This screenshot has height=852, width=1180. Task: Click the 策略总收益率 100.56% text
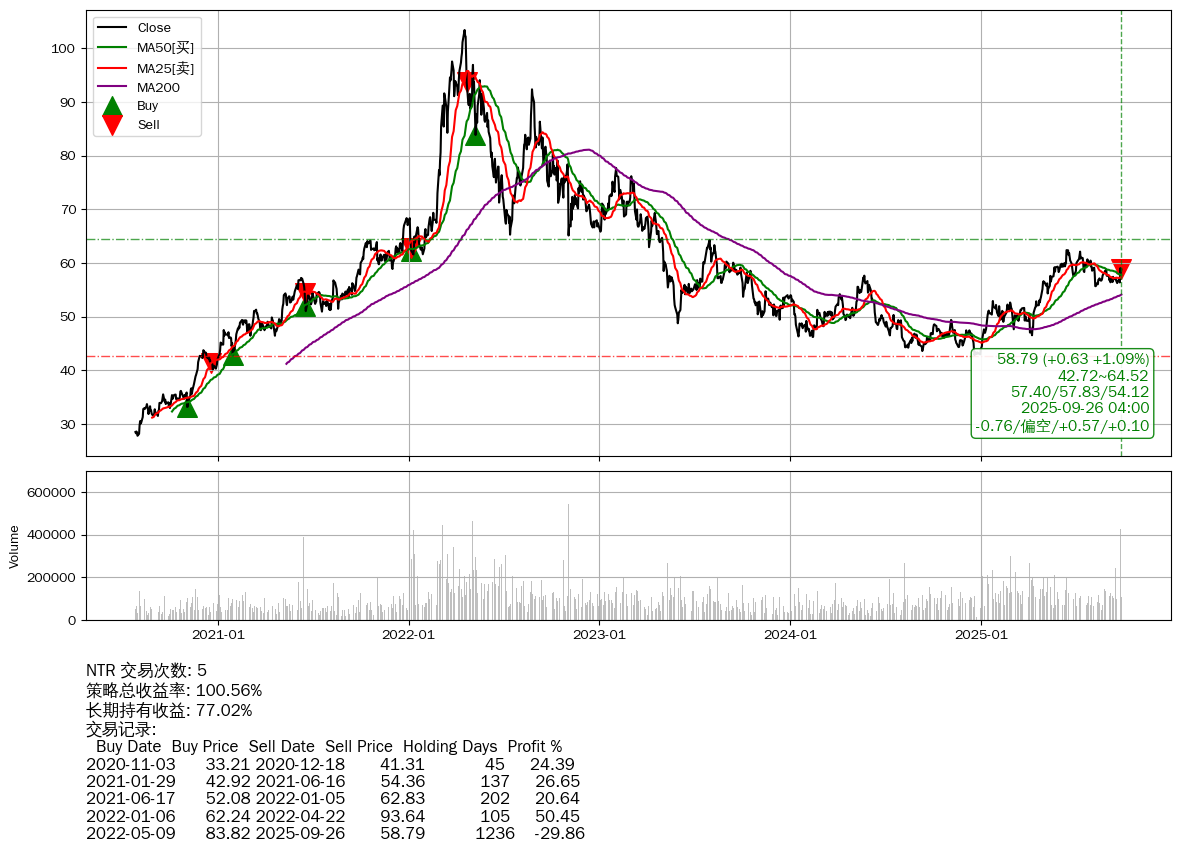point(174,690)
